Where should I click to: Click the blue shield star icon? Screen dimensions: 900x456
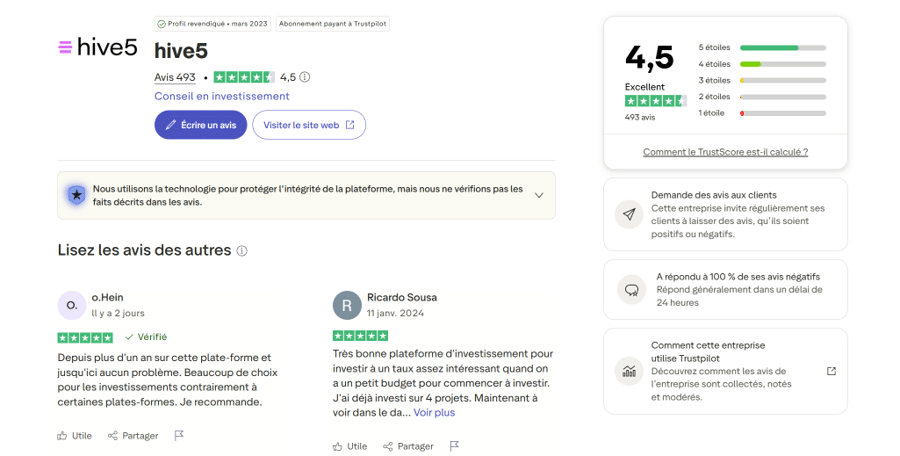[76, 195]
